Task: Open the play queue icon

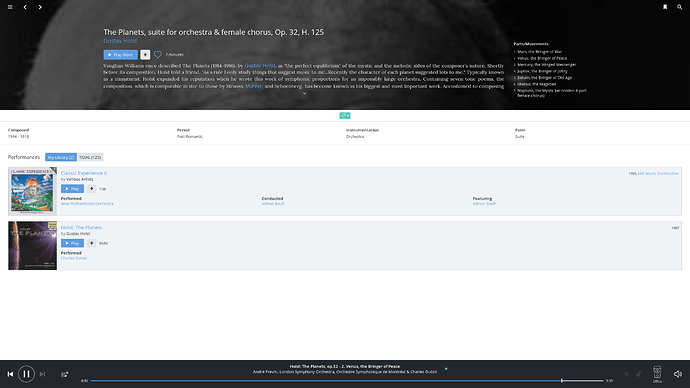Action: pos(65,374)
